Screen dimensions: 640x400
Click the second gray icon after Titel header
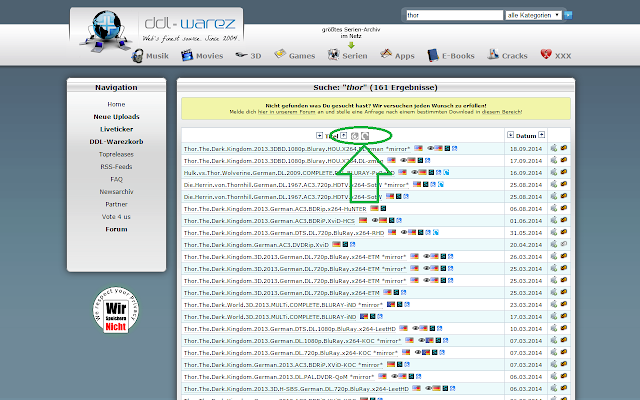click(365, 136)
